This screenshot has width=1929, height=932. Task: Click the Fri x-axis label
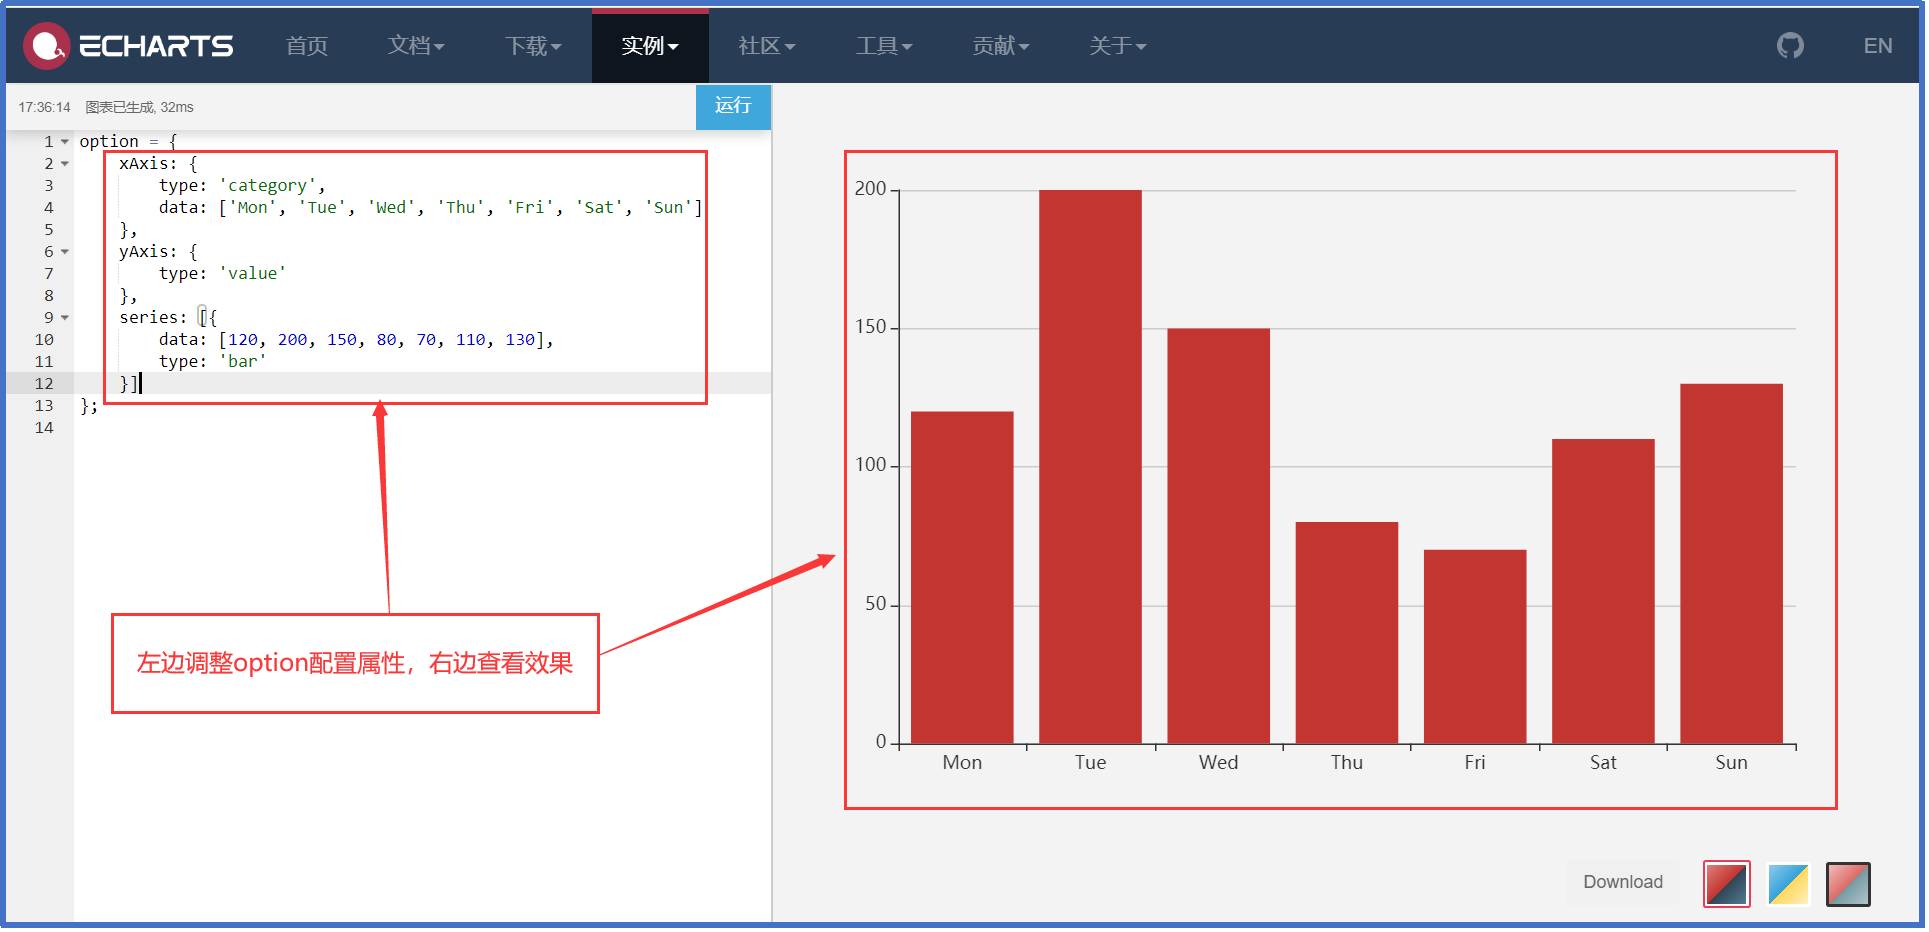click(x=1475, y=763)
